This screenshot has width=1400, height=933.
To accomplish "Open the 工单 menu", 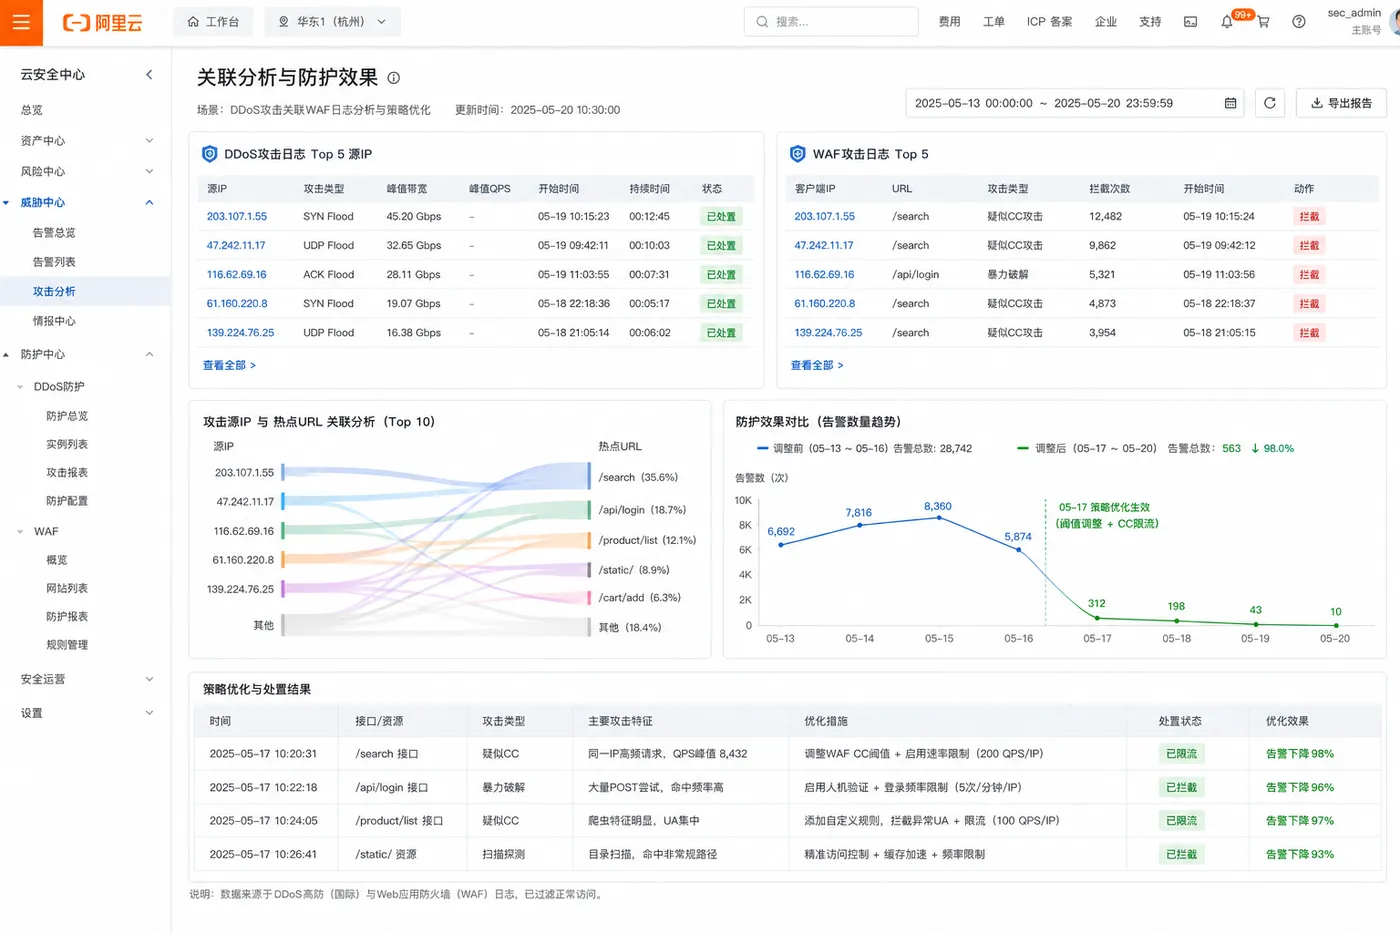I will tap(993, 22).
